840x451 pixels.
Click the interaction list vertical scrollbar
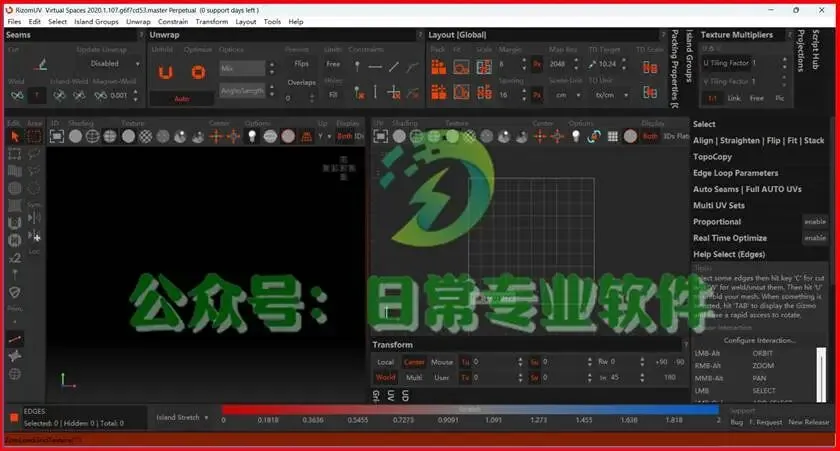(821, 374)
